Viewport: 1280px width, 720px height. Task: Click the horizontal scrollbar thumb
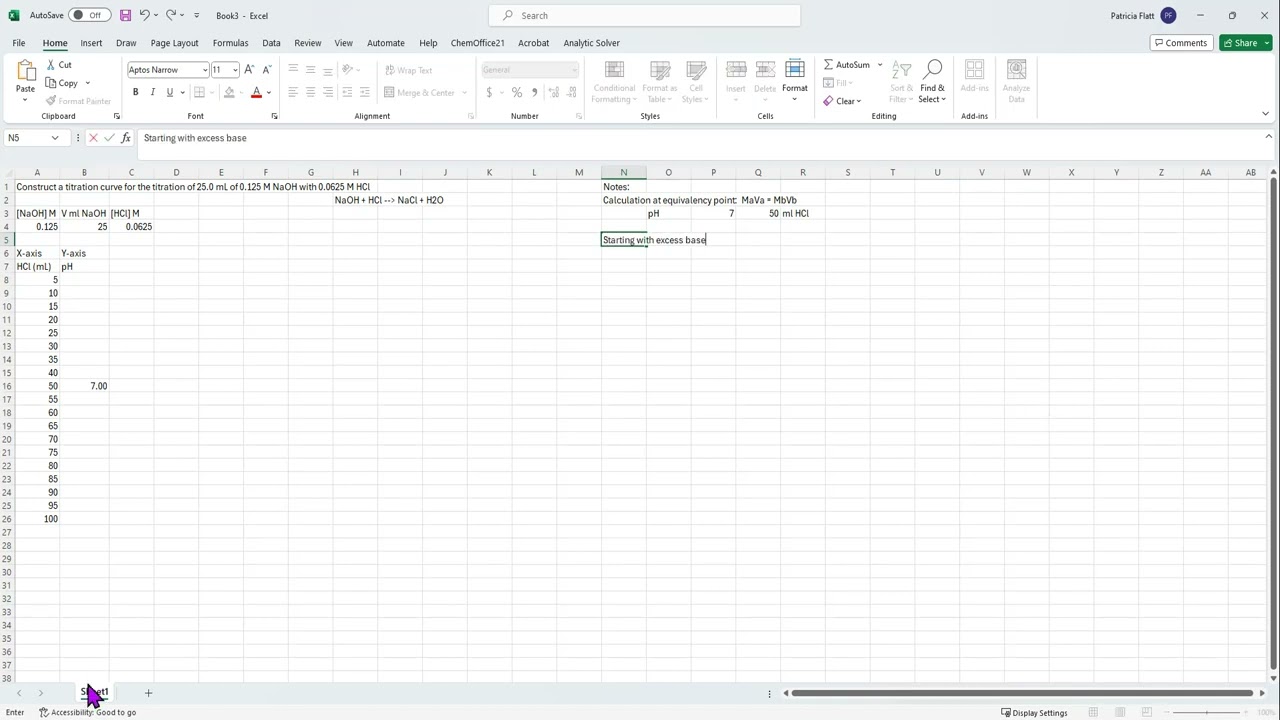(x=1021, y=693)
